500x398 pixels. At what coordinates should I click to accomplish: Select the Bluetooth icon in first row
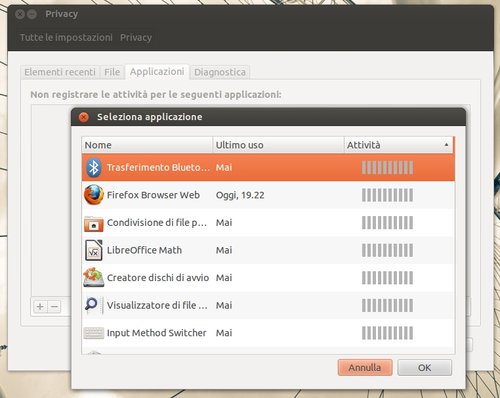(x=94, y=167)
